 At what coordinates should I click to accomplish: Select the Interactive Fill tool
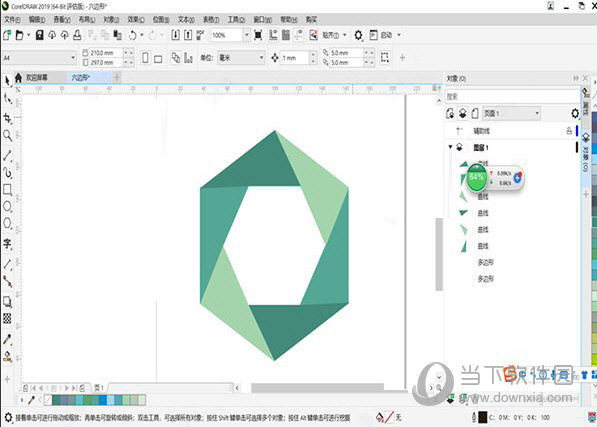pyautogui.click(x=7, y=357)
